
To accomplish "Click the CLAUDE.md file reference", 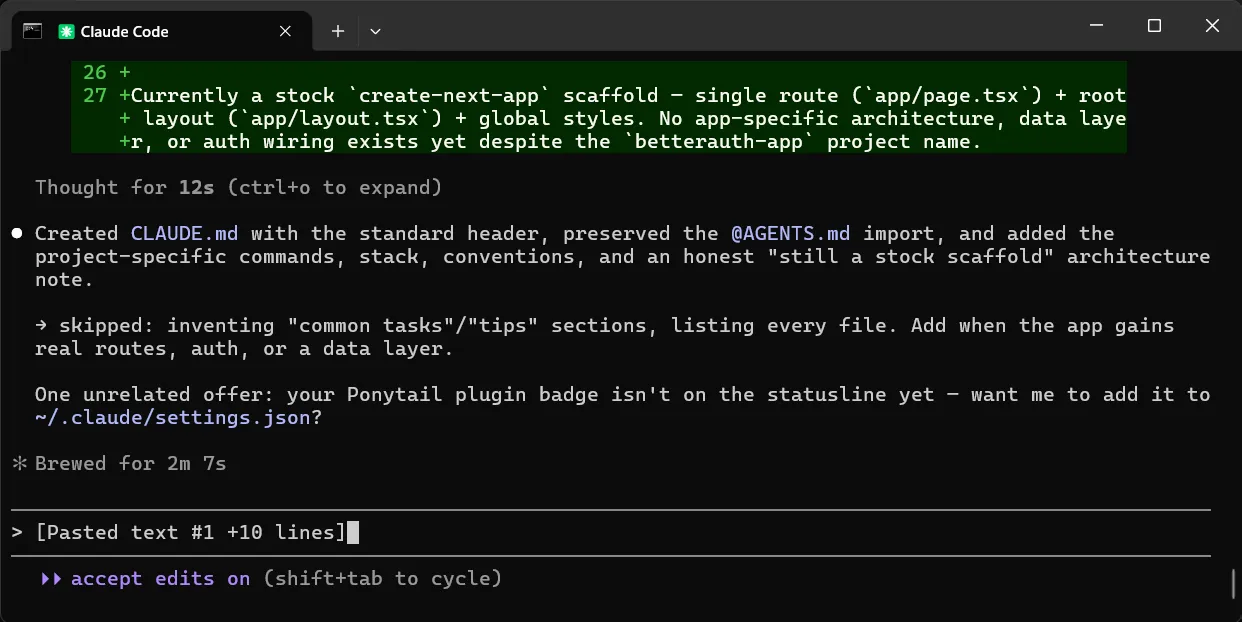I will pos(185,233).
